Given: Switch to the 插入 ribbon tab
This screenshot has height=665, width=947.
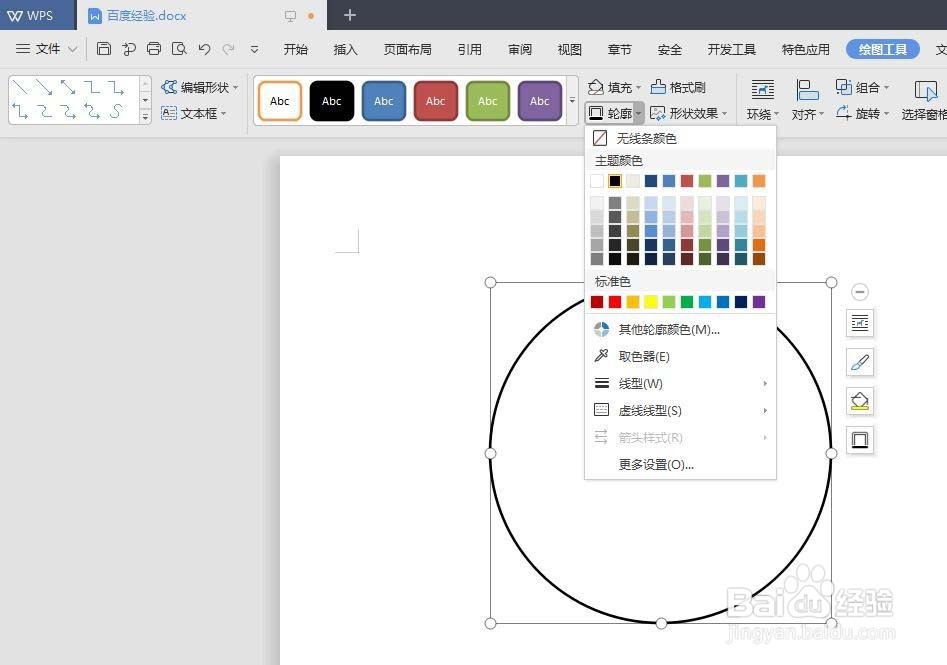Looking at the screenshot, I should (345, 48).
